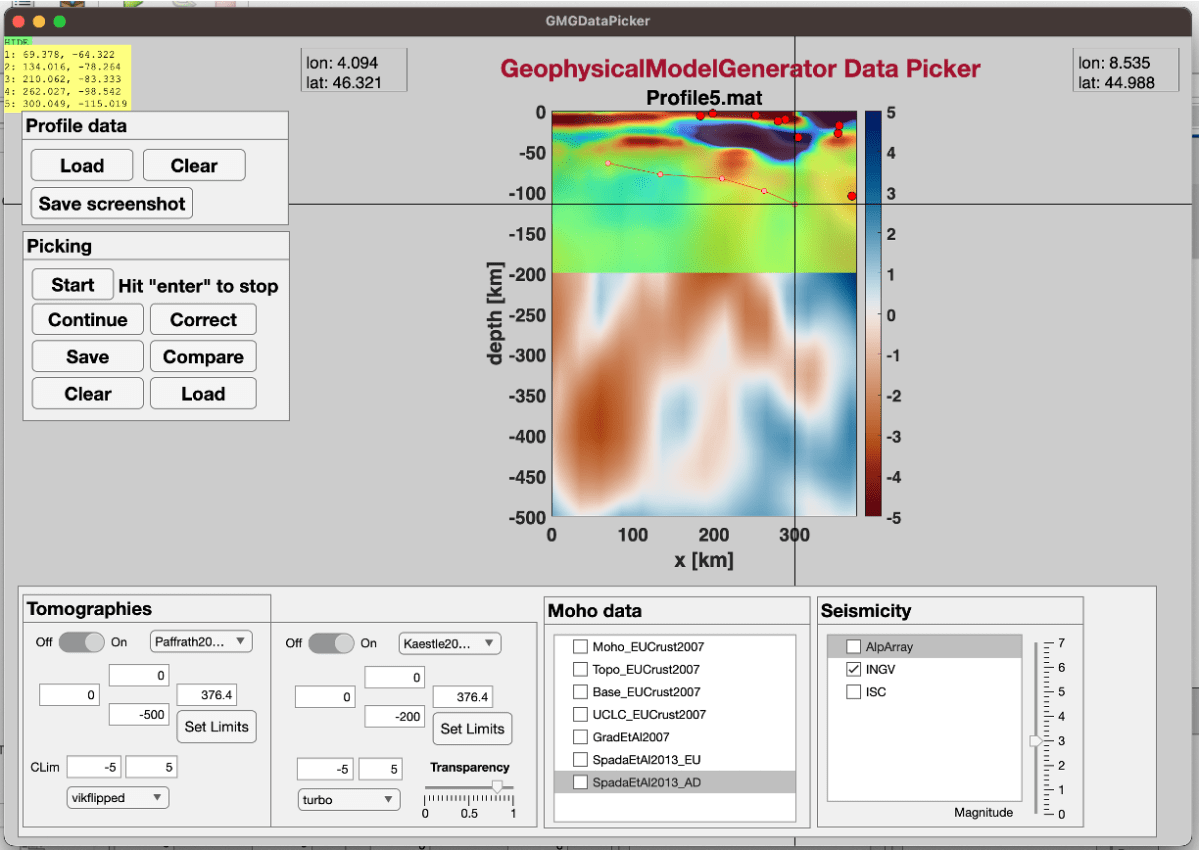Viewport: 1199px width, 850px height.
Task: Click Set Limits for Kaestle tomography
Action: (x=472, y=728)
